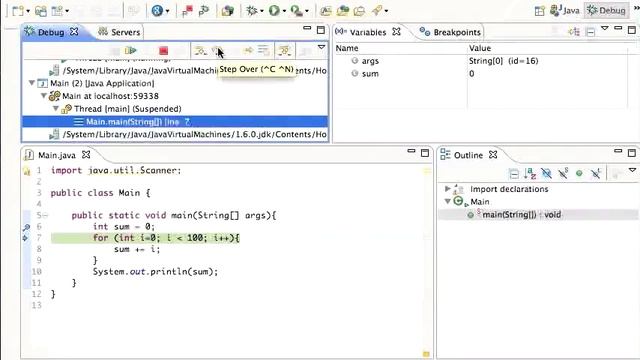Image resolution: width=640 pixels, height=360 pixels.
Task: Collapse Main class in Outline
Action: [447, 201]
